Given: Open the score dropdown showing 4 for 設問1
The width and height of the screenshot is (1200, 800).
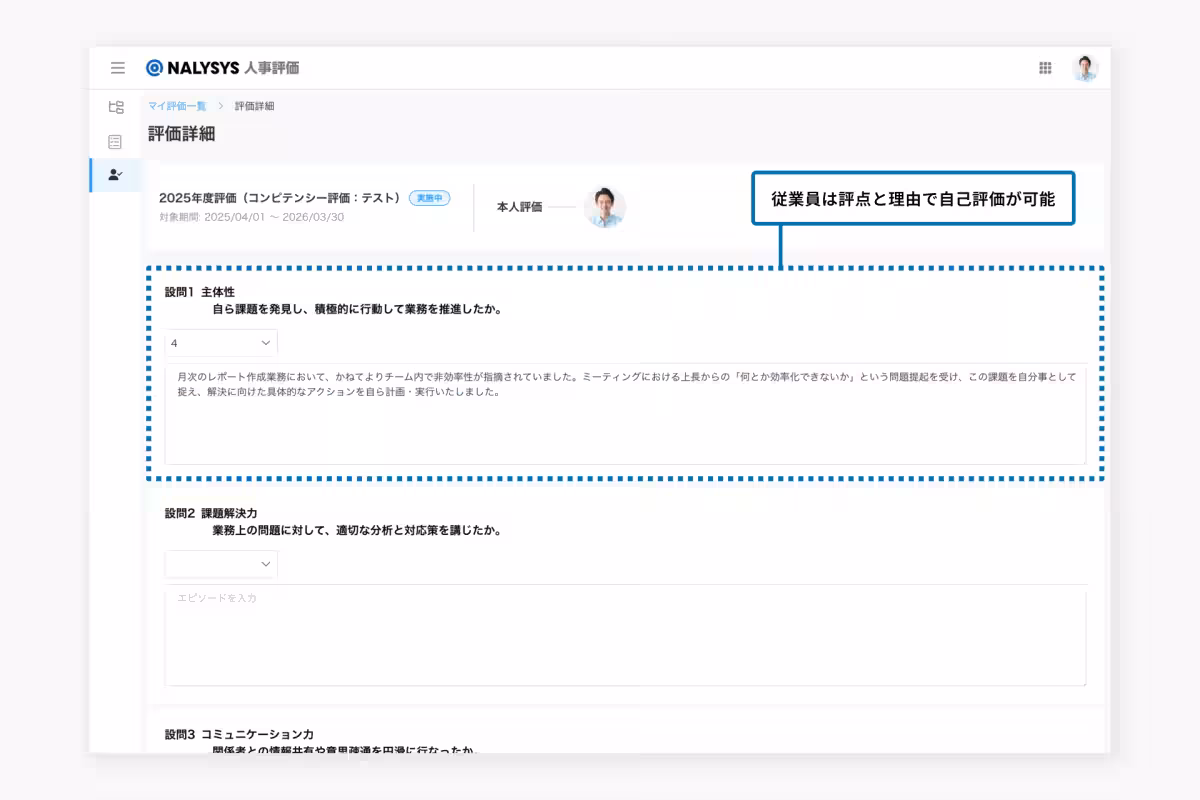Looking at the screenshot, I should [x=220, y=342].
